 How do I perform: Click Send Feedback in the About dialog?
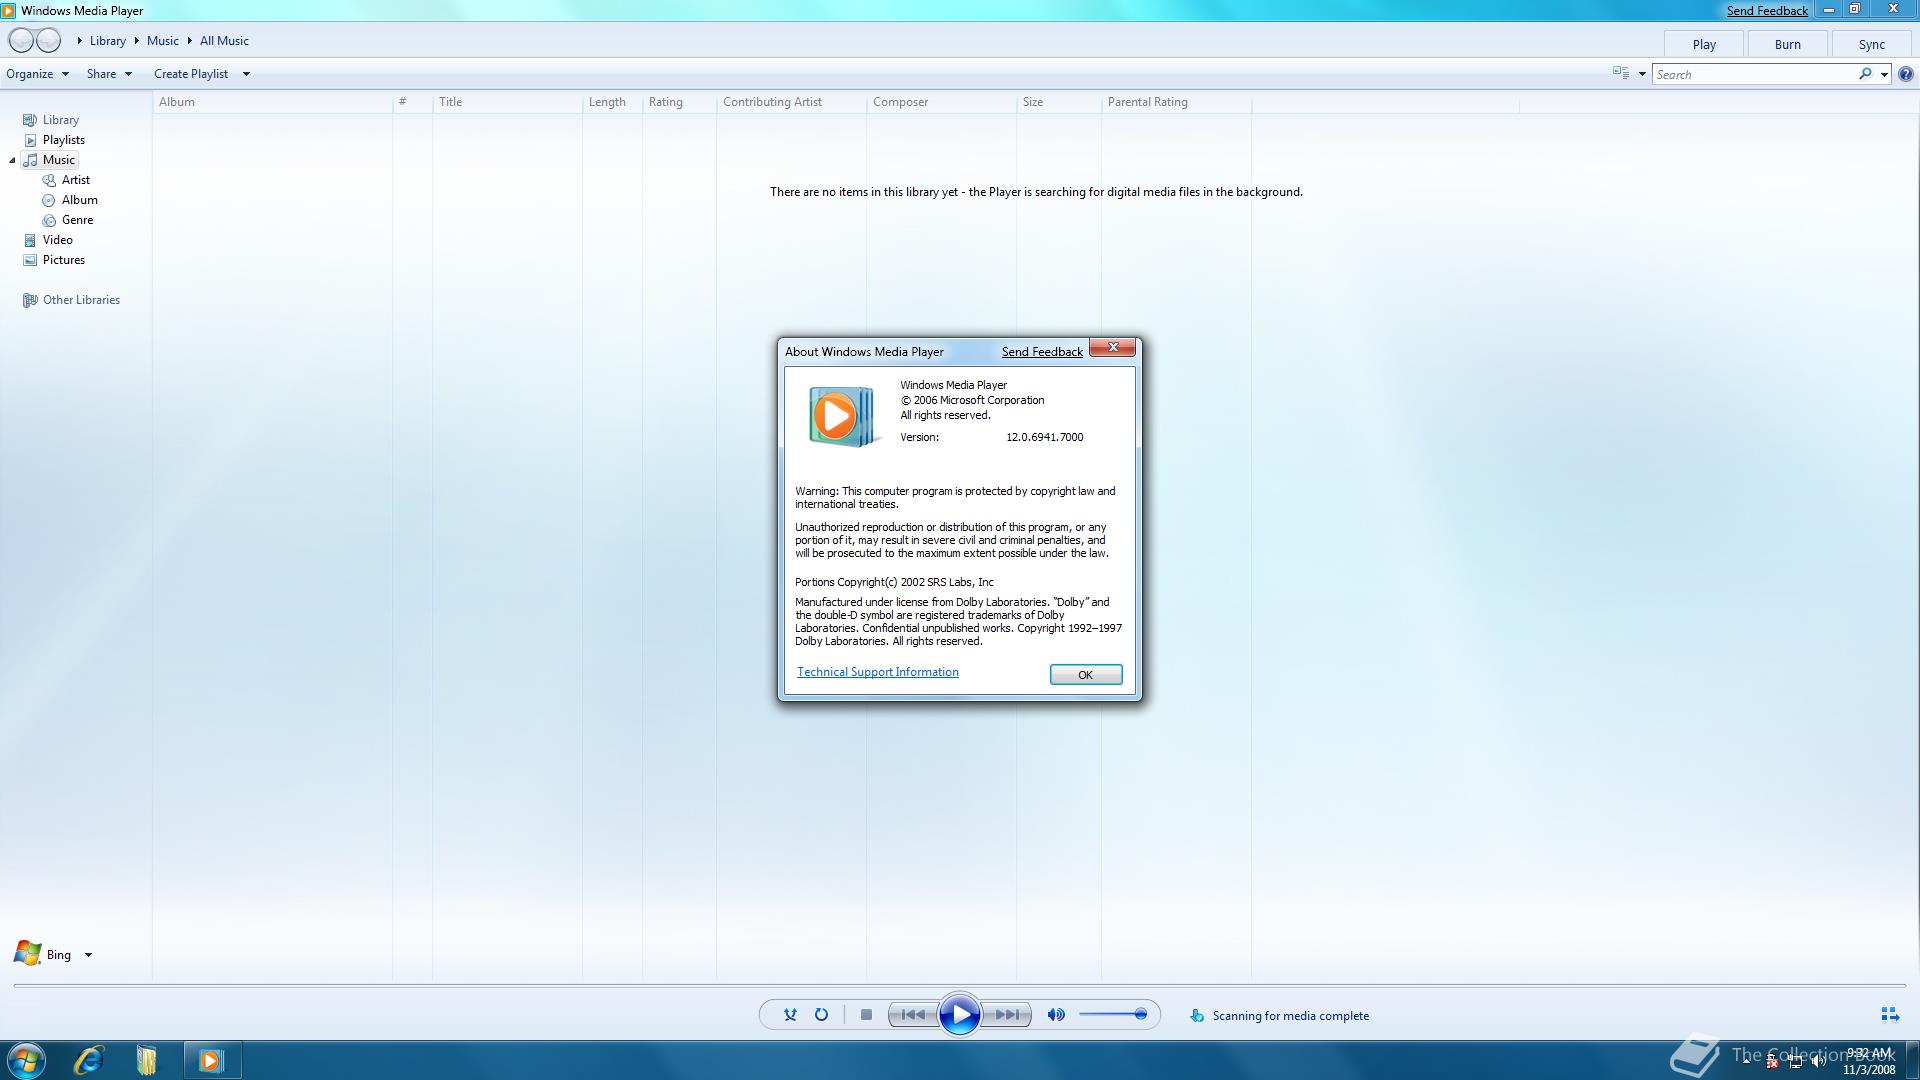point(1042,352)
